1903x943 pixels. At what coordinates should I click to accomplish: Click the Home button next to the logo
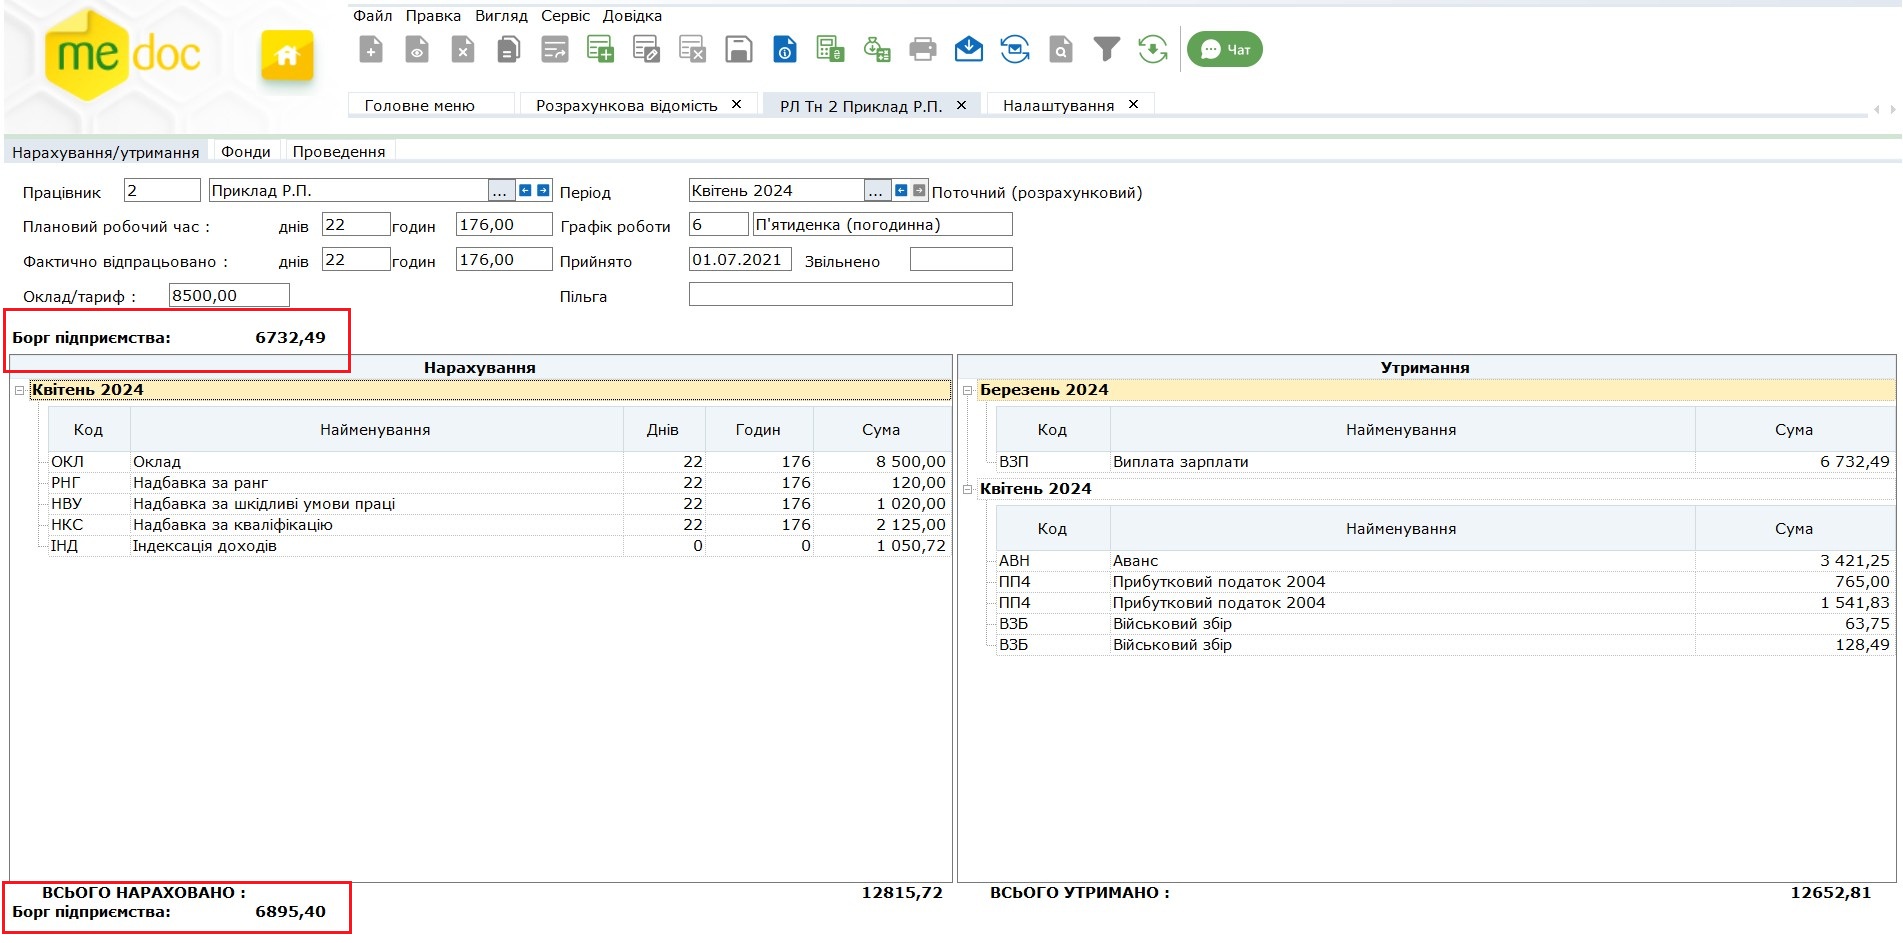tap(287, 55)
